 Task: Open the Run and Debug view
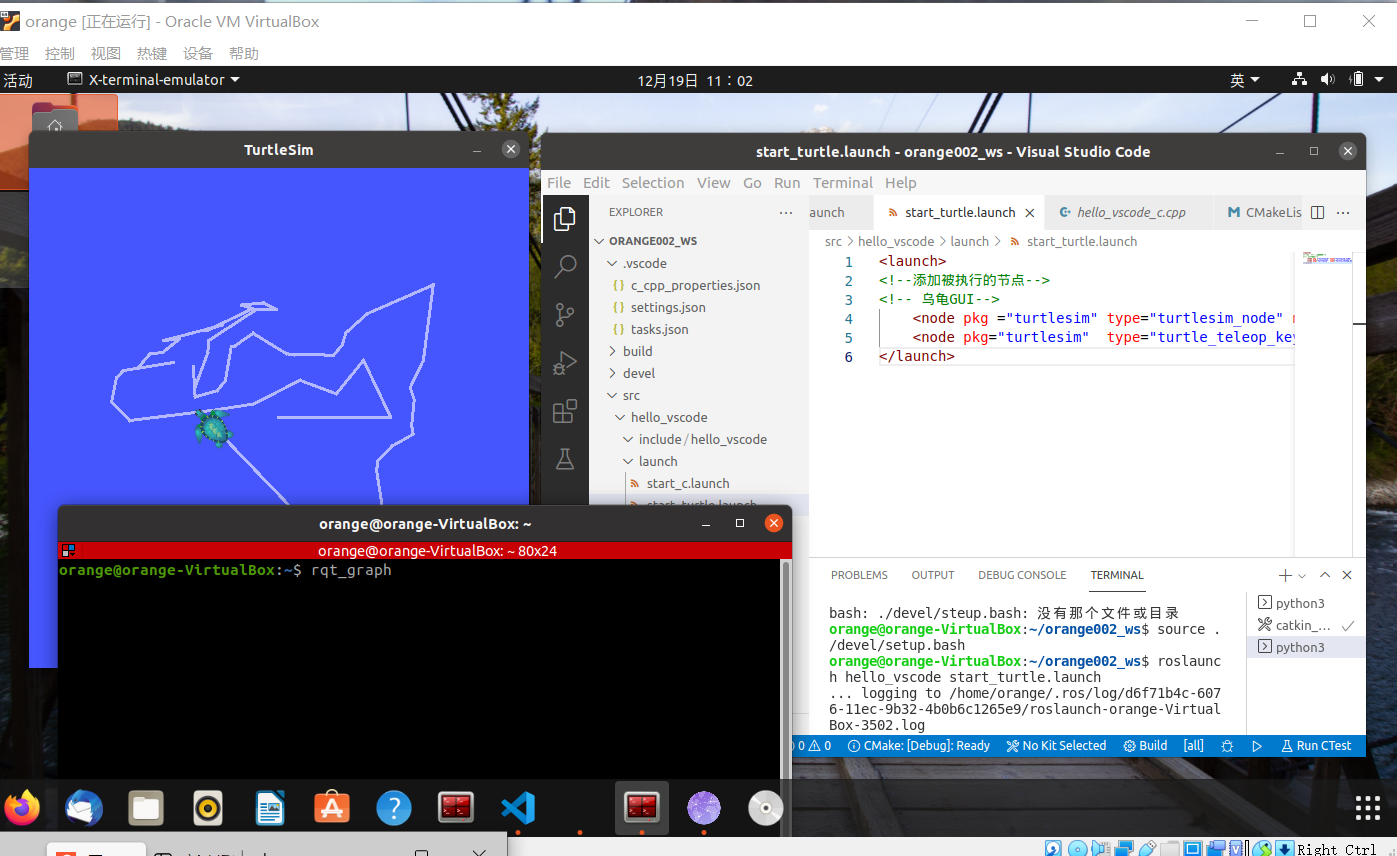pyautogui.click(x=566, y=362)
